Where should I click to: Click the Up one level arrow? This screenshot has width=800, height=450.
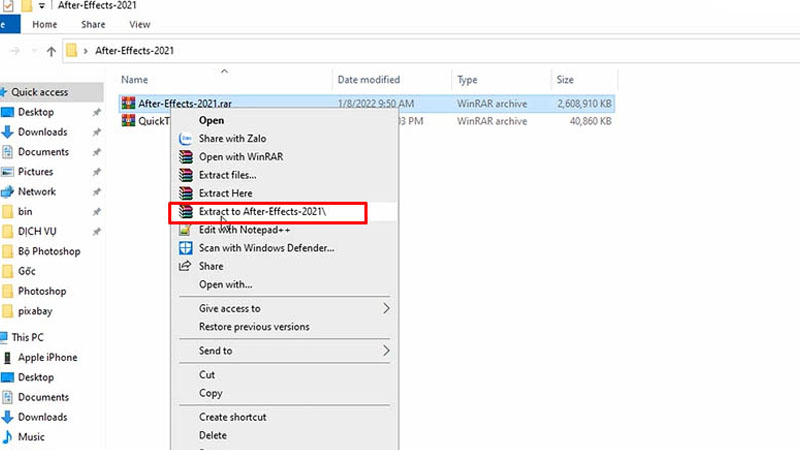51,51
